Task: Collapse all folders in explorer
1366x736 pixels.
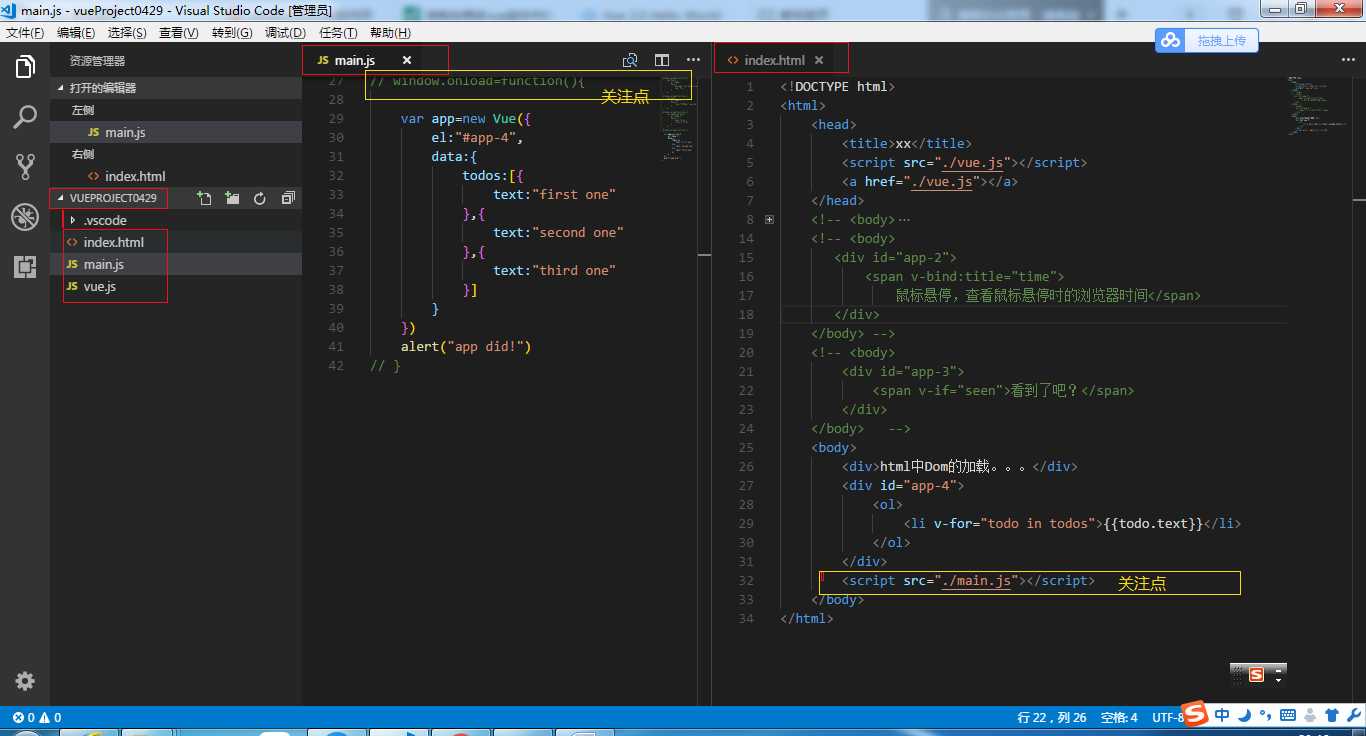Action: tap(288, 198)
